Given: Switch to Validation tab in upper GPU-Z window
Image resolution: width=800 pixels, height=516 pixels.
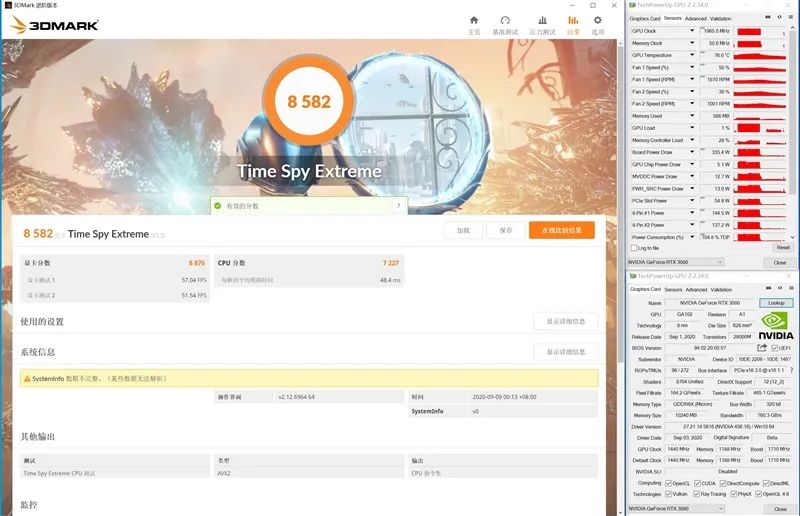Looking at the screenshot, I should [720, 18].
